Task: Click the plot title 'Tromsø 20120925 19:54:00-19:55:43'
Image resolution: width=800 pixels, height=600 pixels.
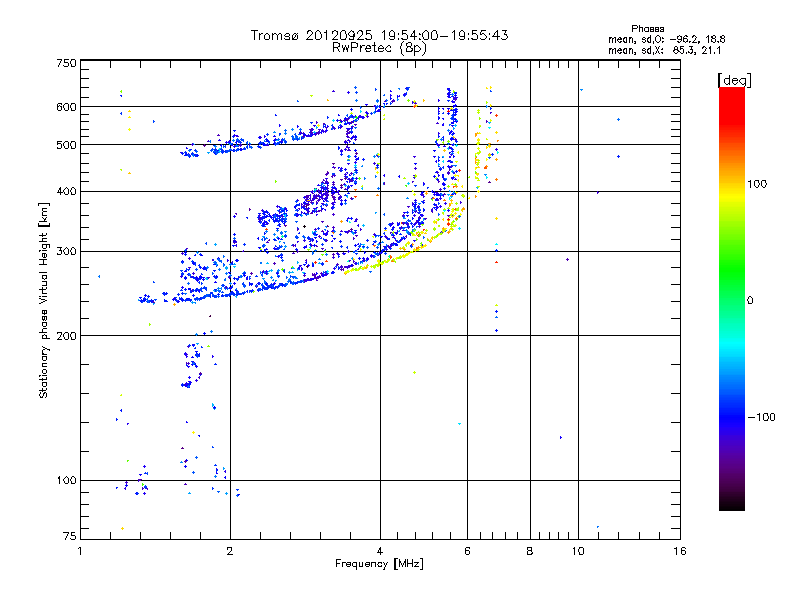Action: 379,35
